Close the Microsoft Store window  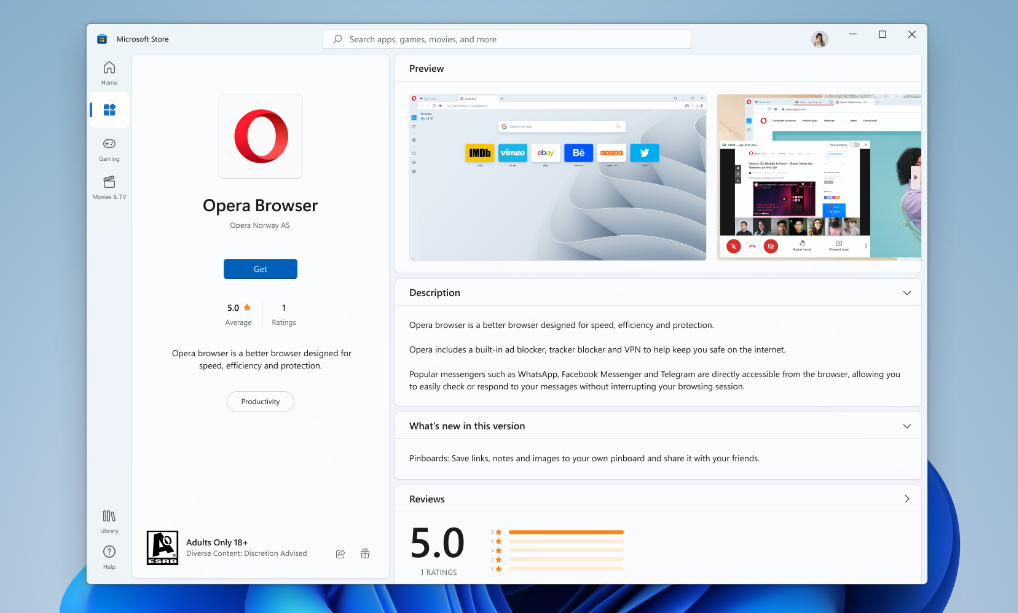912,34
